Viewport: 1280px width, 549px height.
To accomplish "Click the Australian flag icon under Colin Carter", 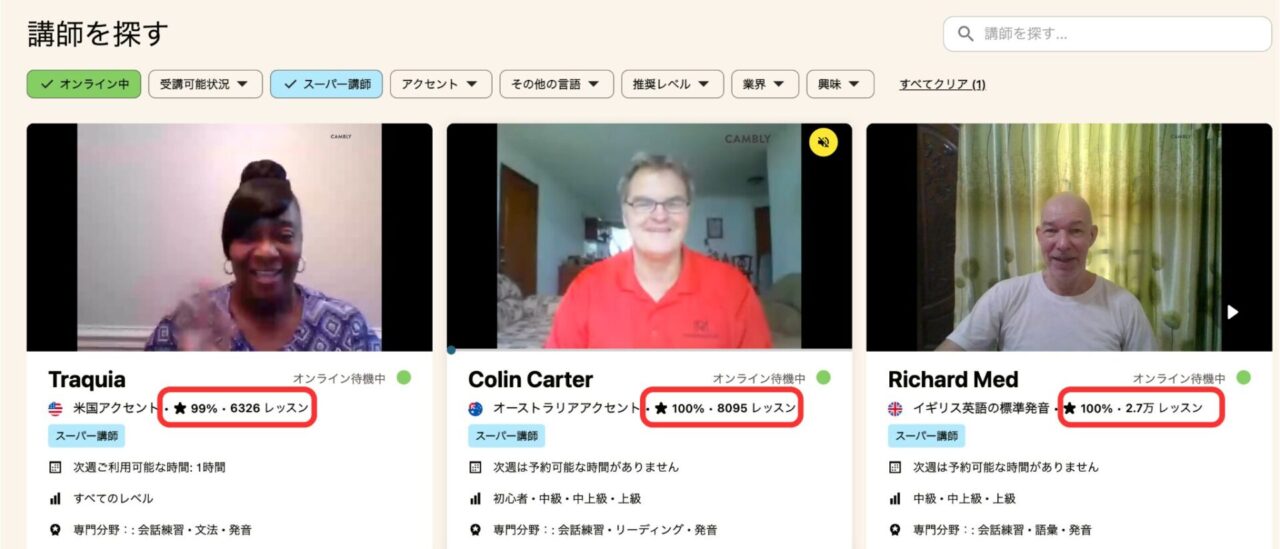I will click(475, 408).
